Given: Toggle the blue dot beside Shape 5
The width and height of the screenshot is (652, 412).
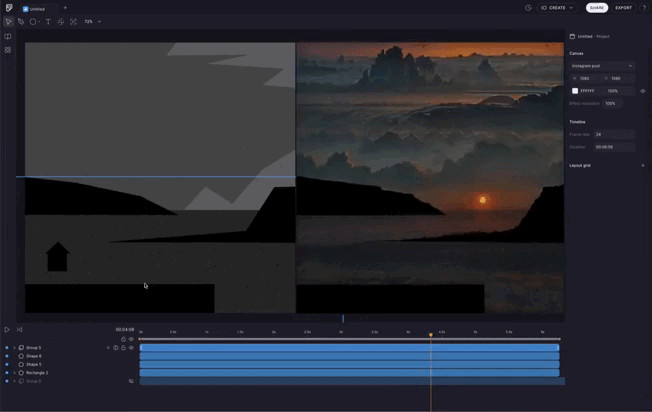Looking at the screenshot, I should click(x=7, y=364).
